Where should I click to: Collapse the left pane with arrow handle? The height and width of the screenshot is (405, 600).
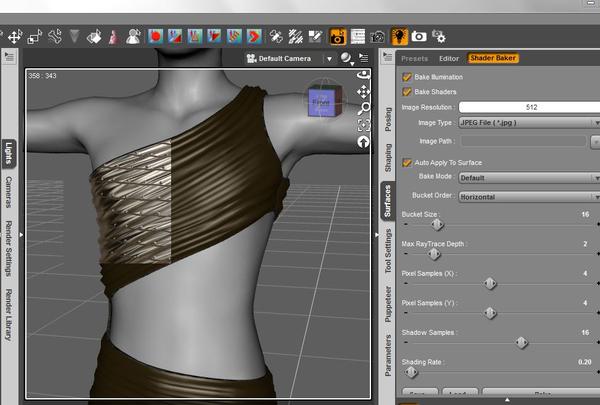tap(21, 234)
